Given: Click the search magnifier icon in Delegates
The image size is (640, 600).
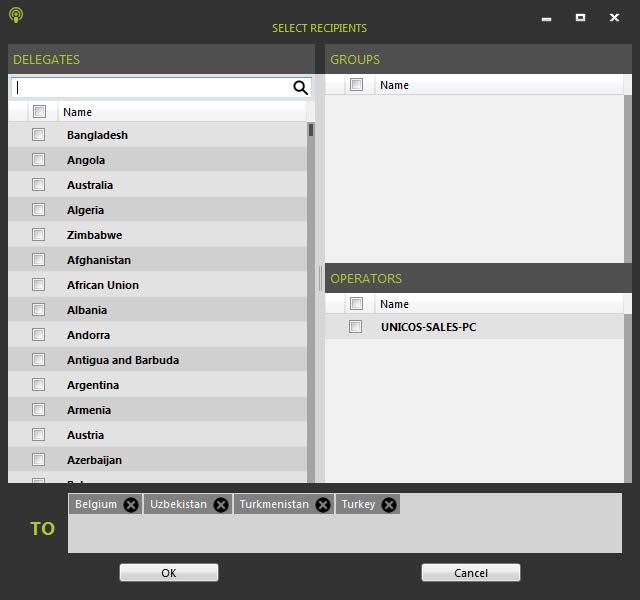Looking at the screenshot, I should [x=300, y=88].
